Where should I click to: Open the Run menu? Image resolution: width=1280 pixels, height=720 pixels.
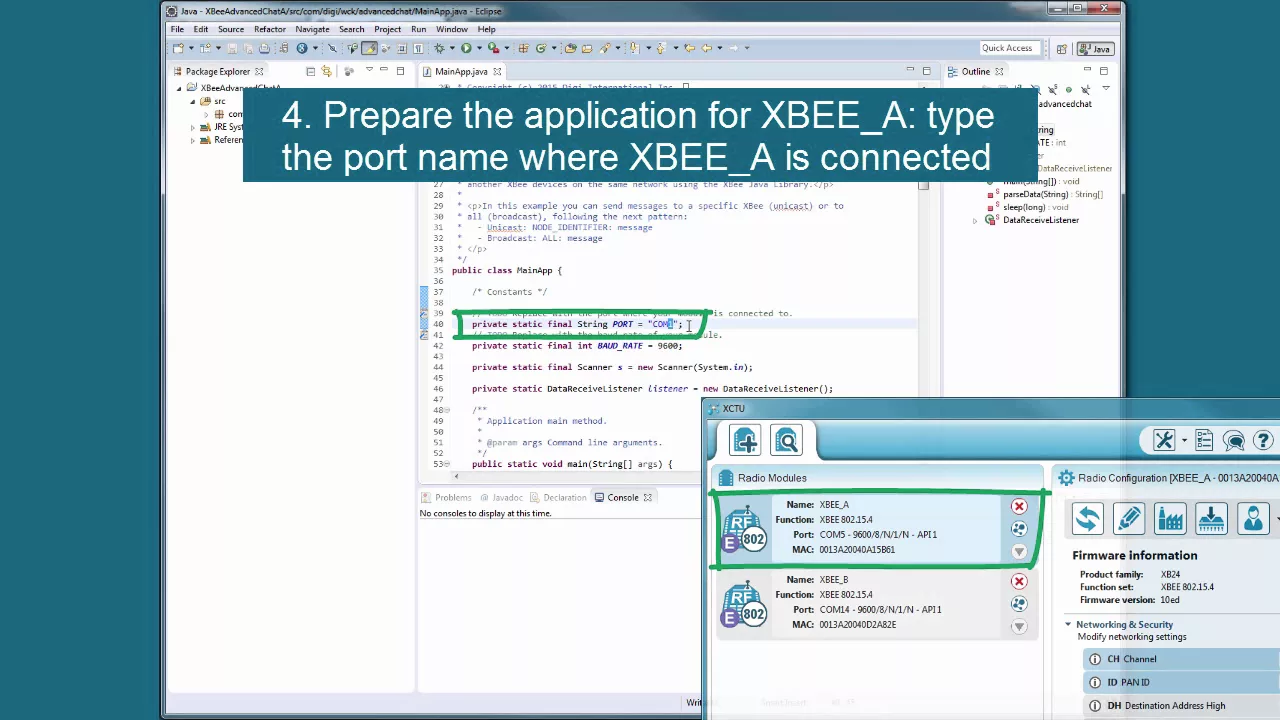[418, 29]
